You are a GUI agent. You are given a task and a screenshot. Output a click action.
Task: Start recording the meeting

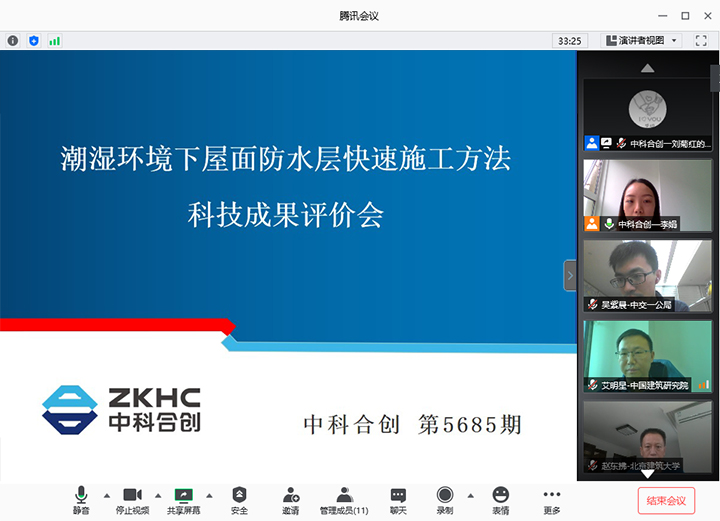click(x=445, y=499)
